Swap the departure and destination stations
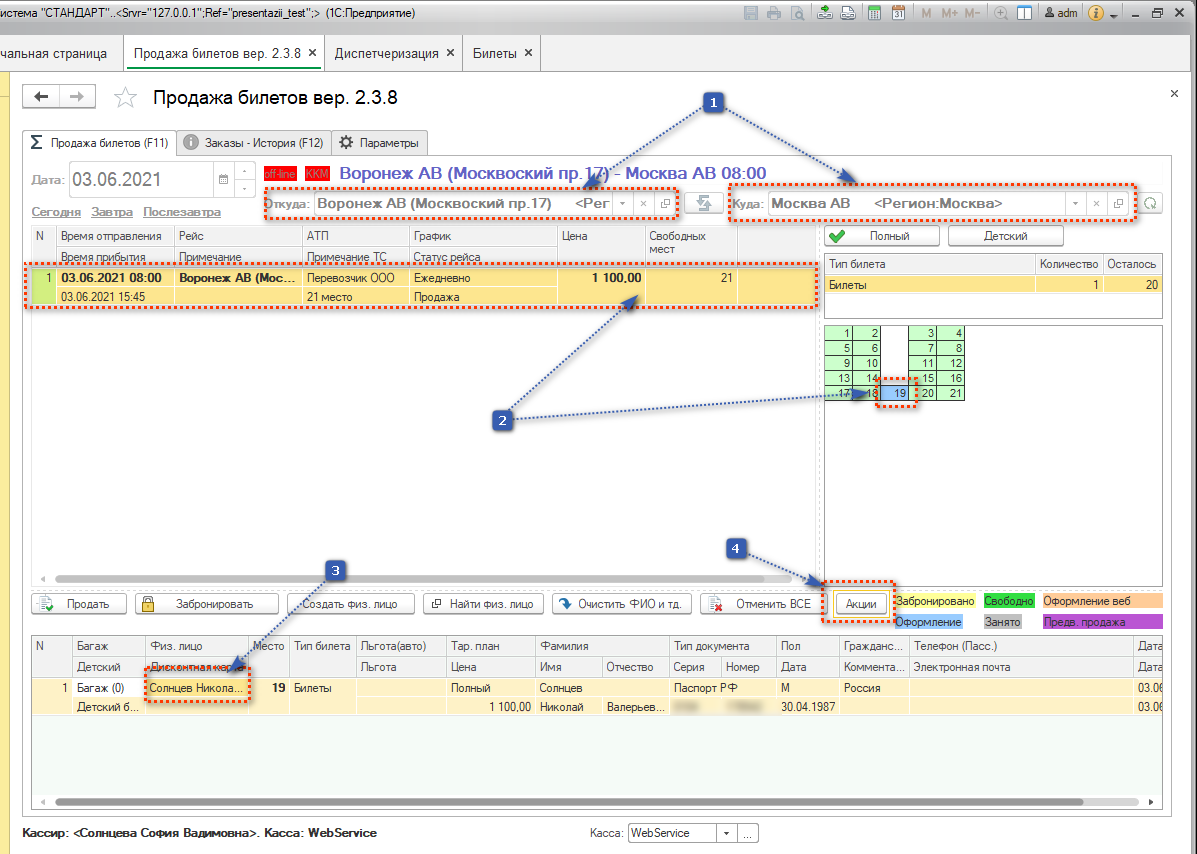 pyautogui.click(x=704, y=203)
